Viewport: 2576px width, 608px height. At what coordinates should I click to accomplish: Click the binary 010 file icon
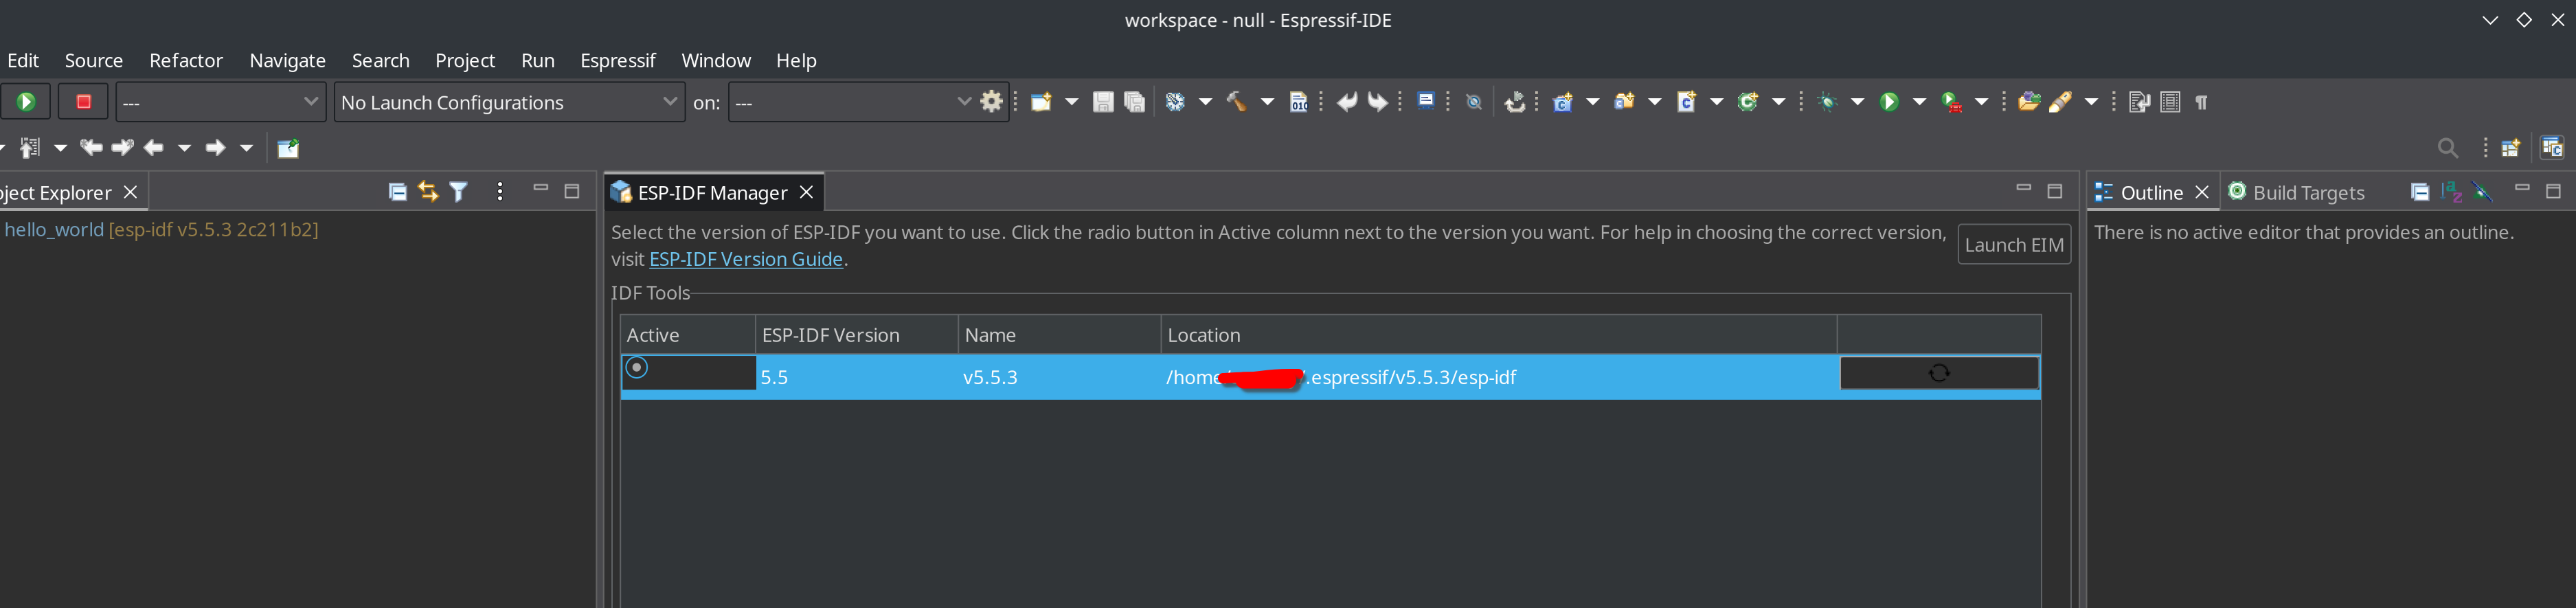1299,102
